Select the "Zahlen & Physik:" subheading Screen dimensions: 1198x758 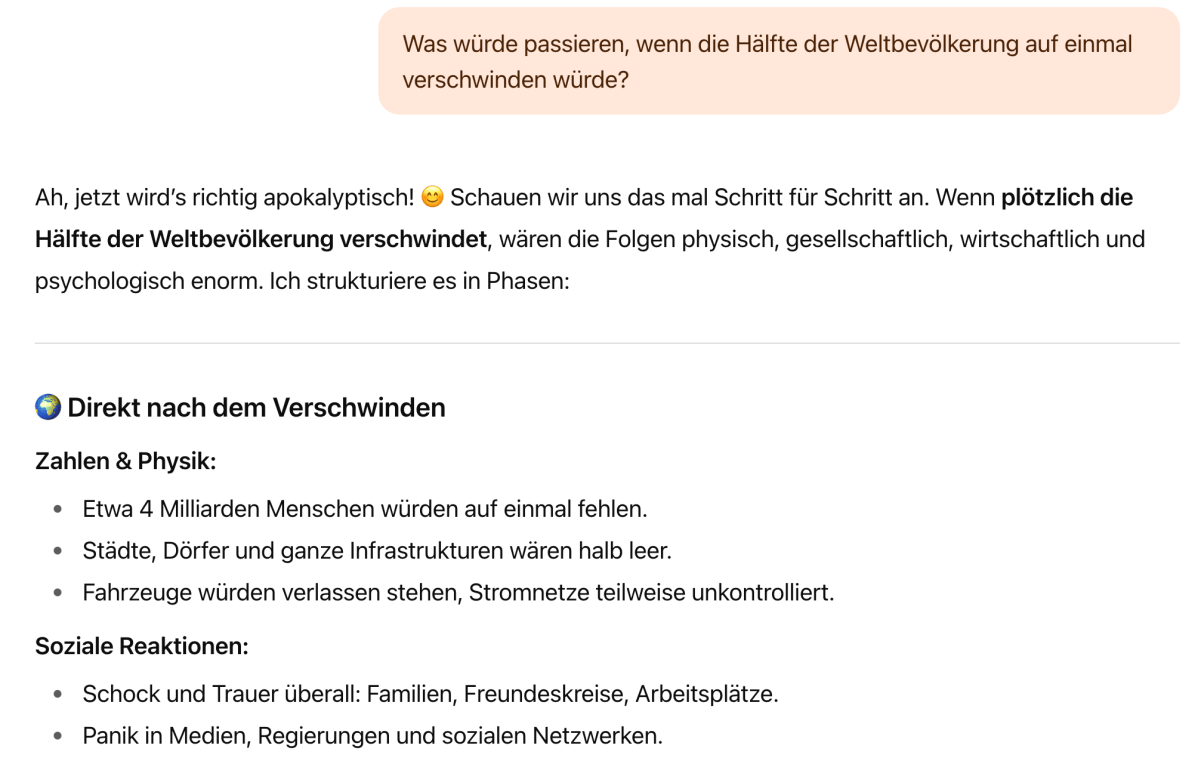tap(125, 462)
